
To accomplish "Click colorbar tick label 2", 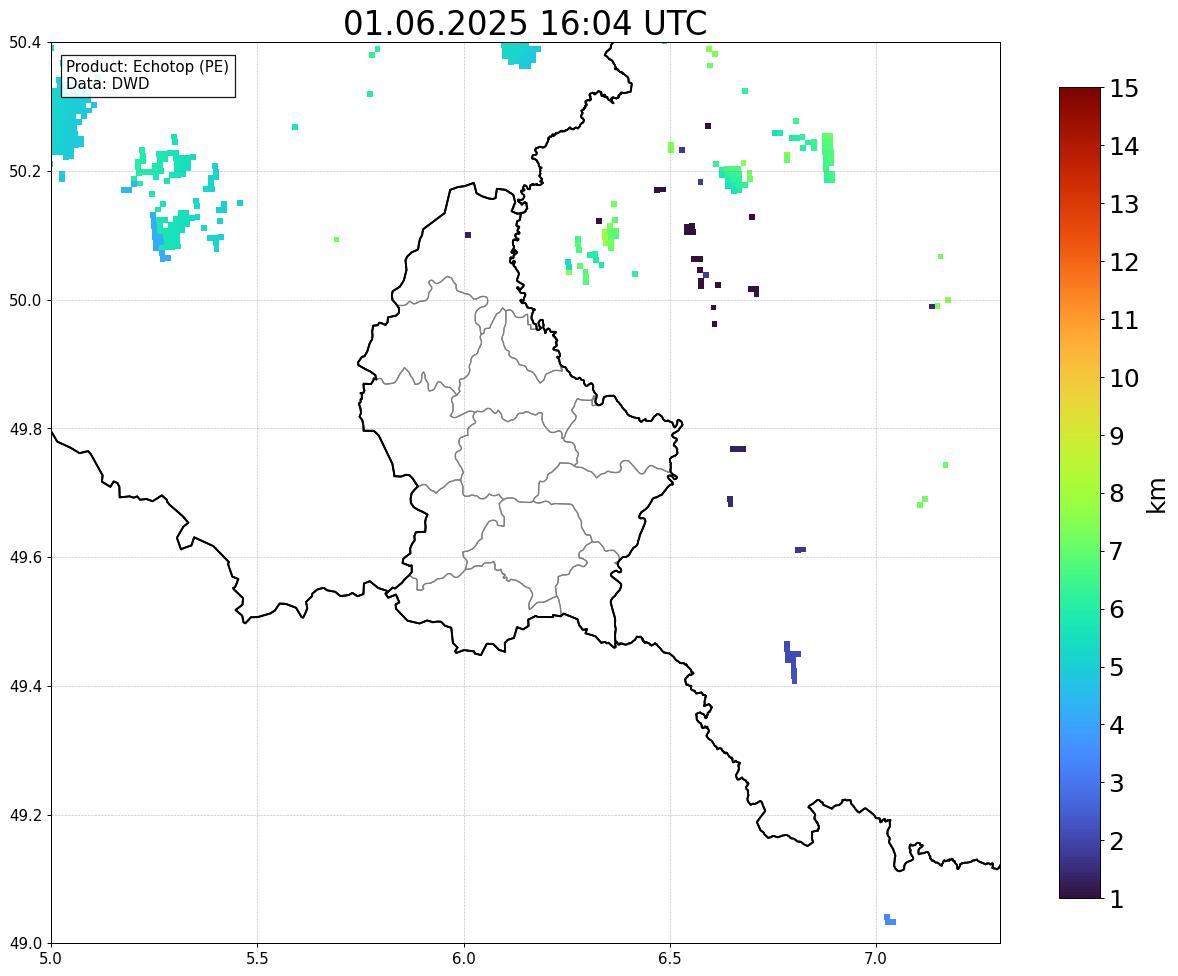I will [x=1117, y=841].
